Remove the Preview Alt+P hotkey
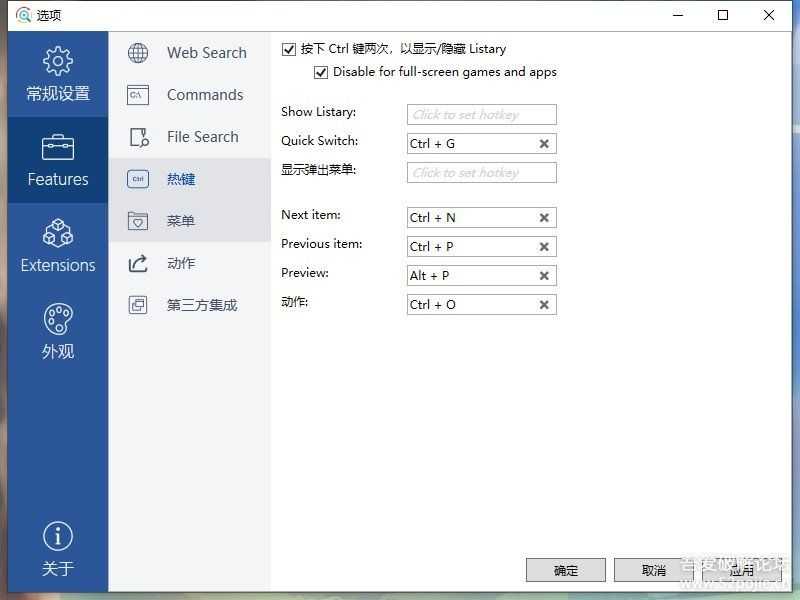This screenshot has width=800, height=600. [x=544, y=276]
